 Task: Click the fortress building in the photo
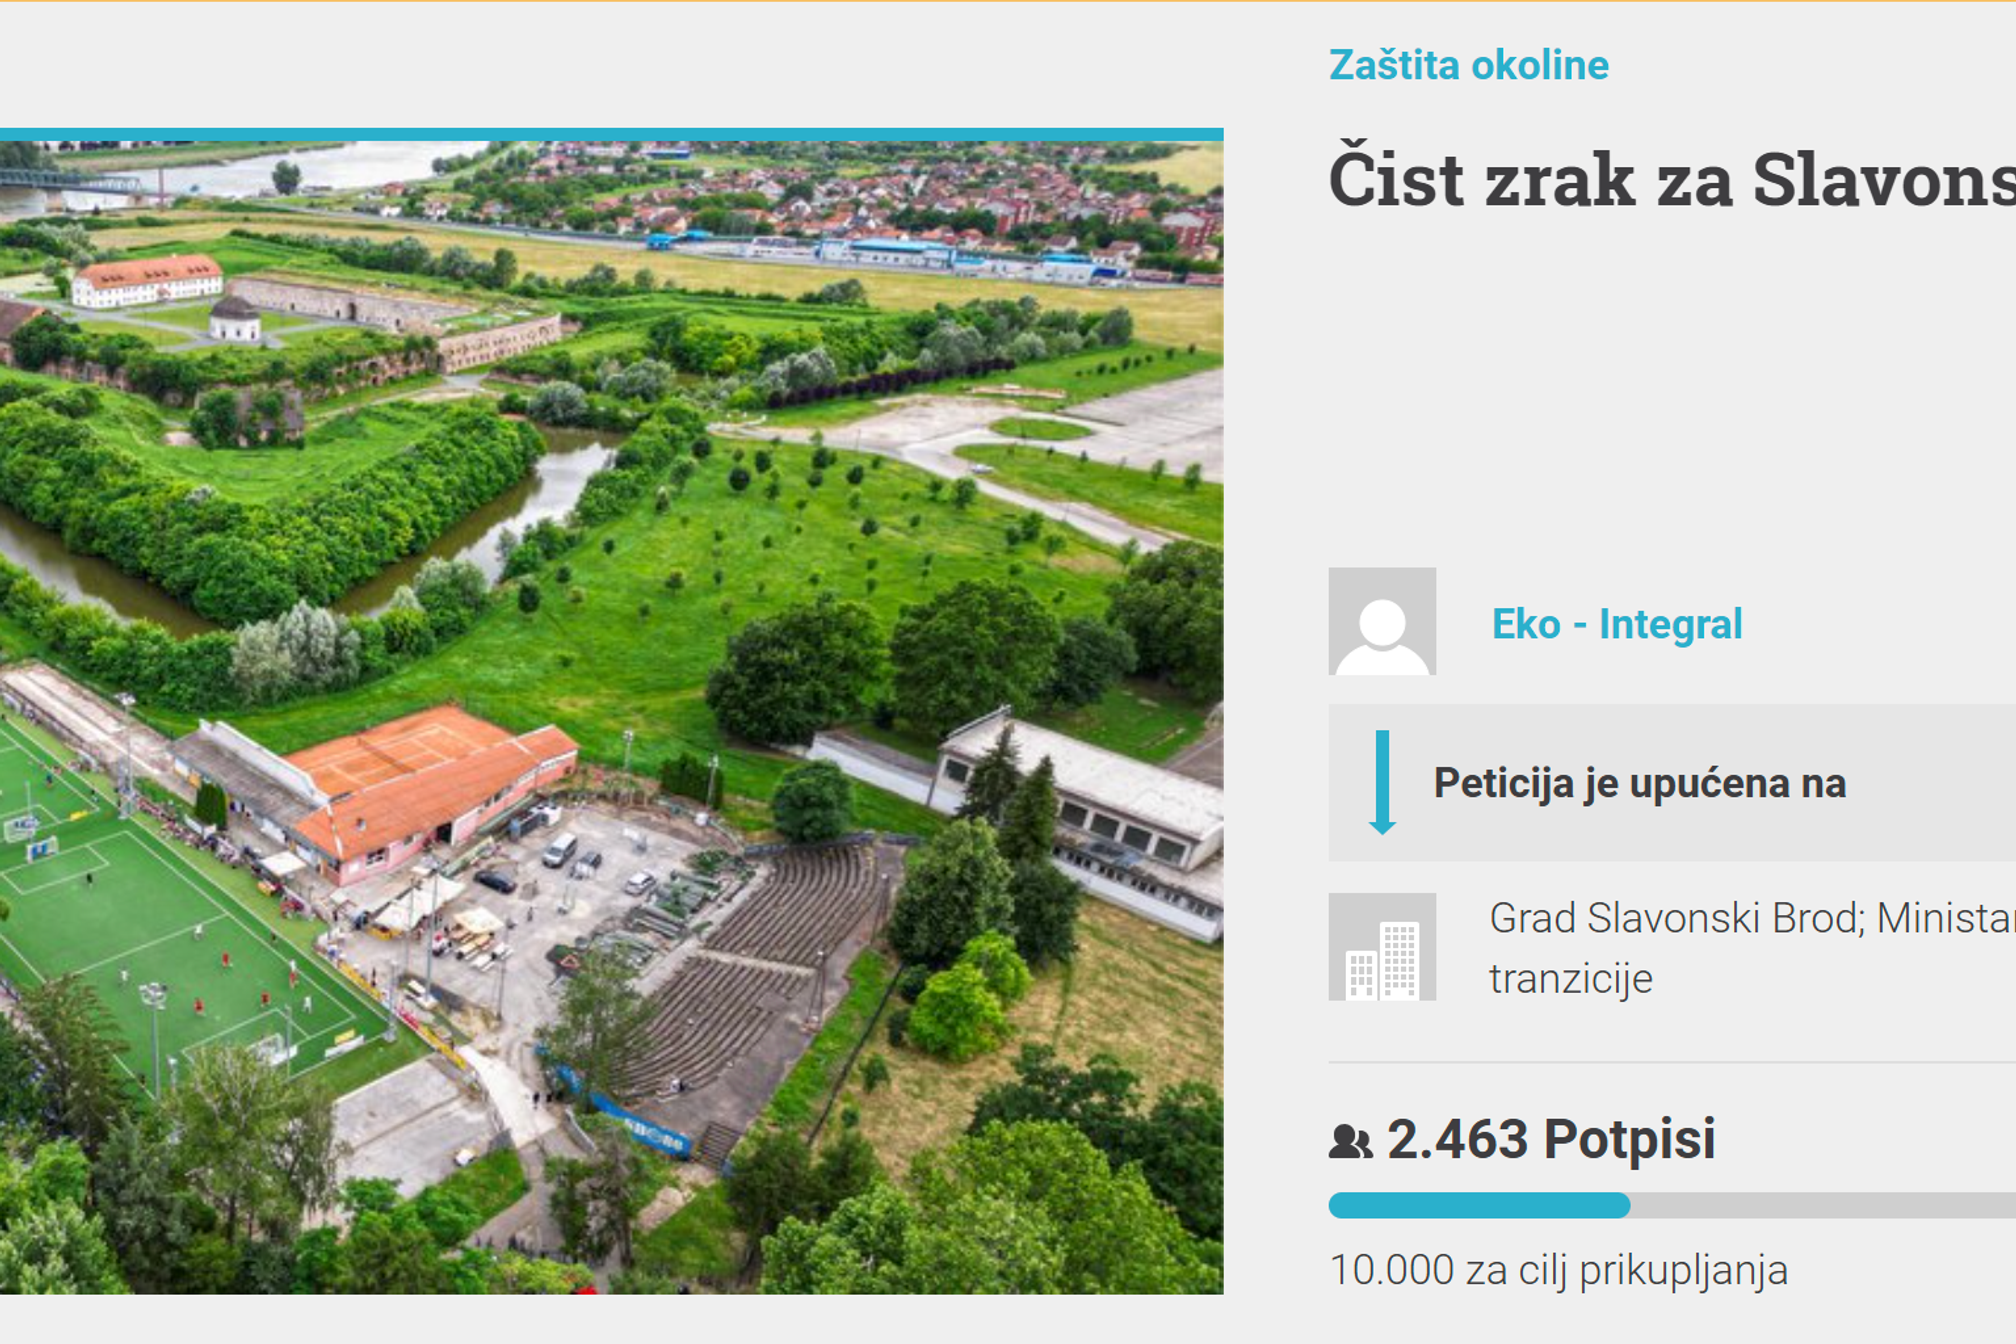coord(148,281)
